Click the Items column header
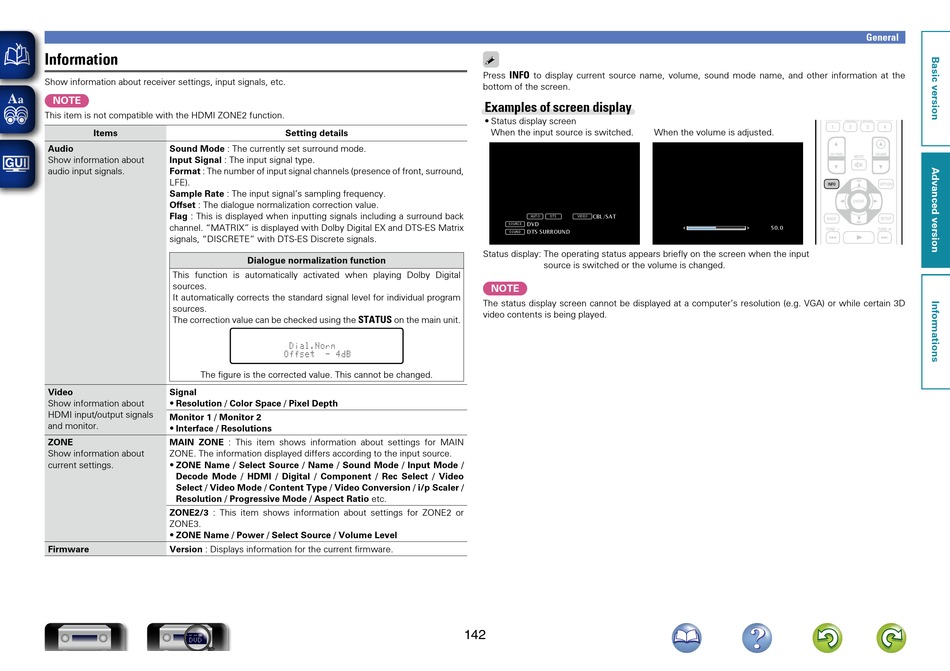The image size is (950, 671). pyautogui.click(x=105, y=133)
